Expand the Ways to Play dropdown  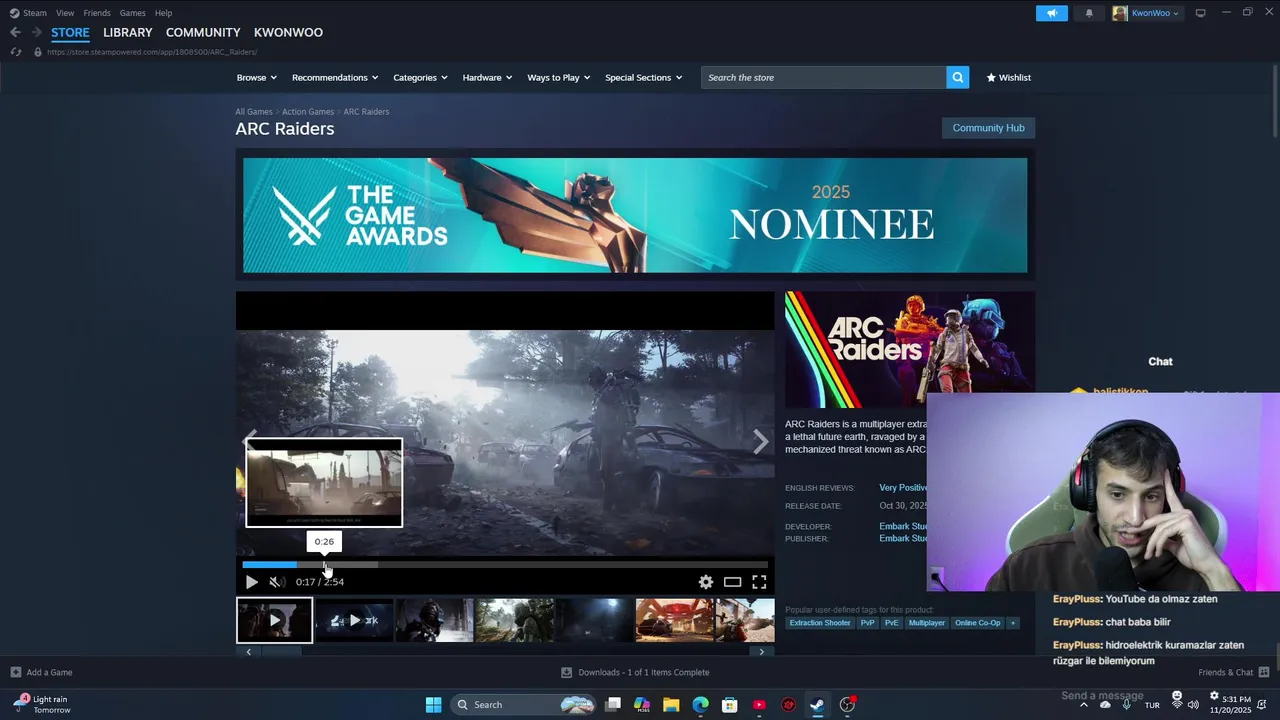558,77
